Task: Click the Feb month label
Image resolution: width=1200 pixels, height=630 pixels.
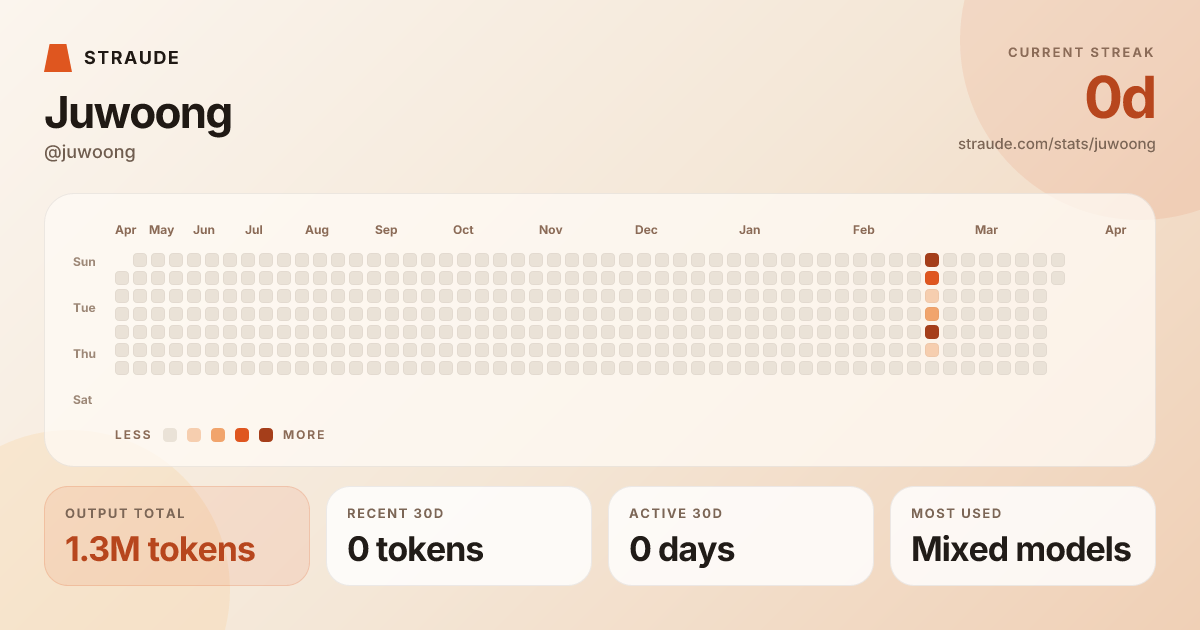Action: [x=864, y=230]
